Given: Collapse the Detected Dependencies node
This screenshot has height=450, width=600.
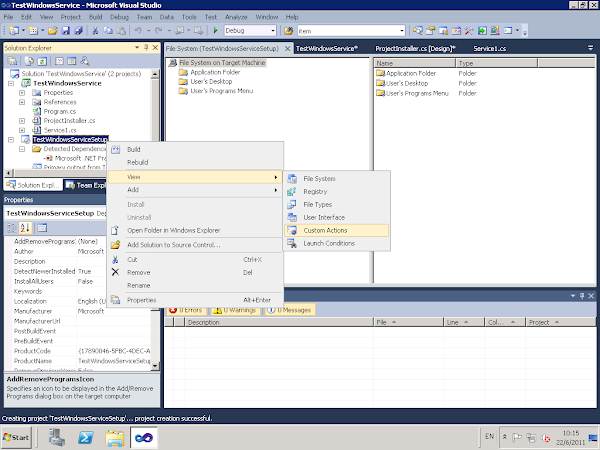Looking at the screenshot, I should [x=22, y=149].
